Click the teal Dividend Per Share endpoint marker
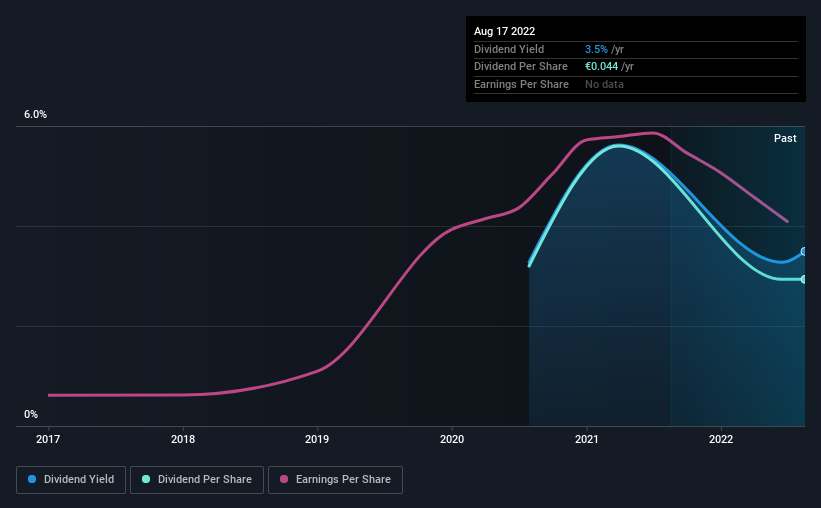The width and height of the screenshot is (821, 508). [x=804, y=279]
